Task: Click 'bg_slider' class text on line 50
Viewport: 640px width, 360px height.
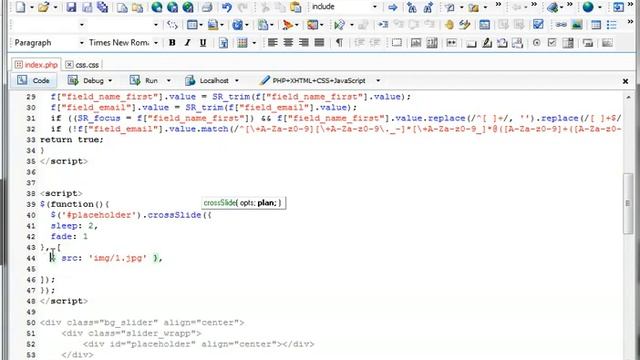Action: click(130, 323)
